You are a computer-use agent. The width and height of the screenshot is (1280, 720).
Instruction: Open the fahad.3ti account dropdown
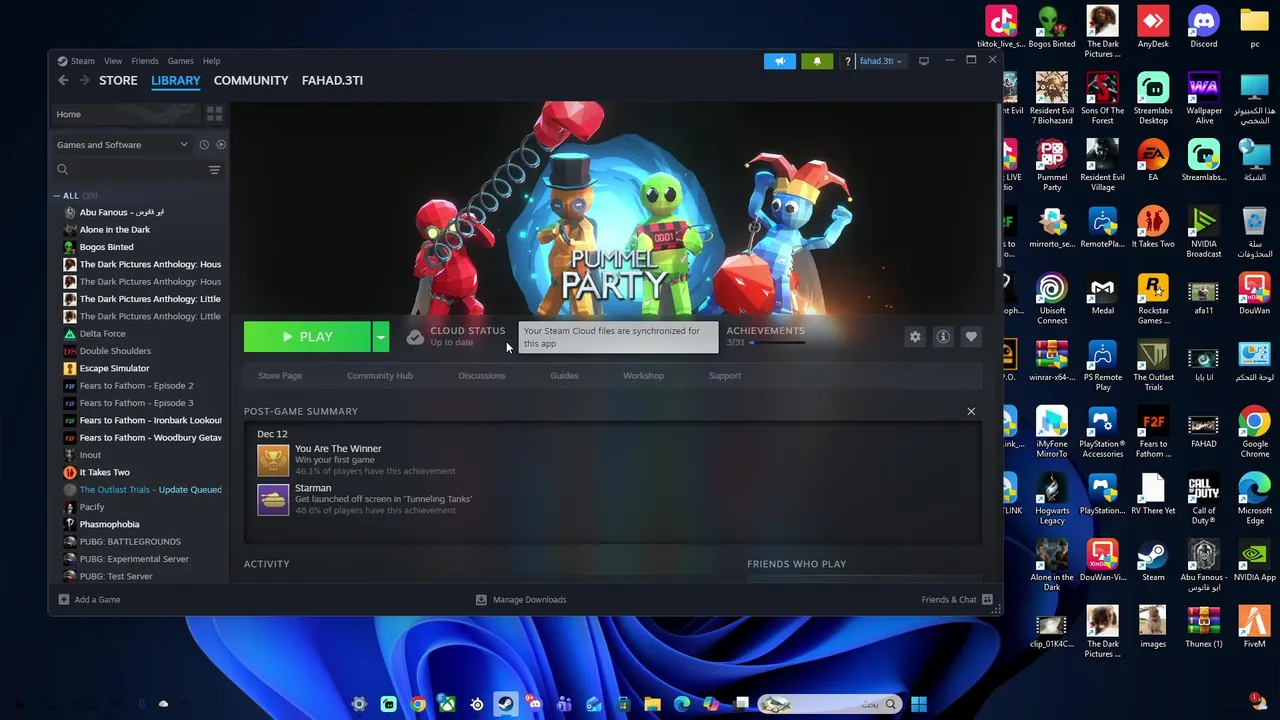(880, 61)
